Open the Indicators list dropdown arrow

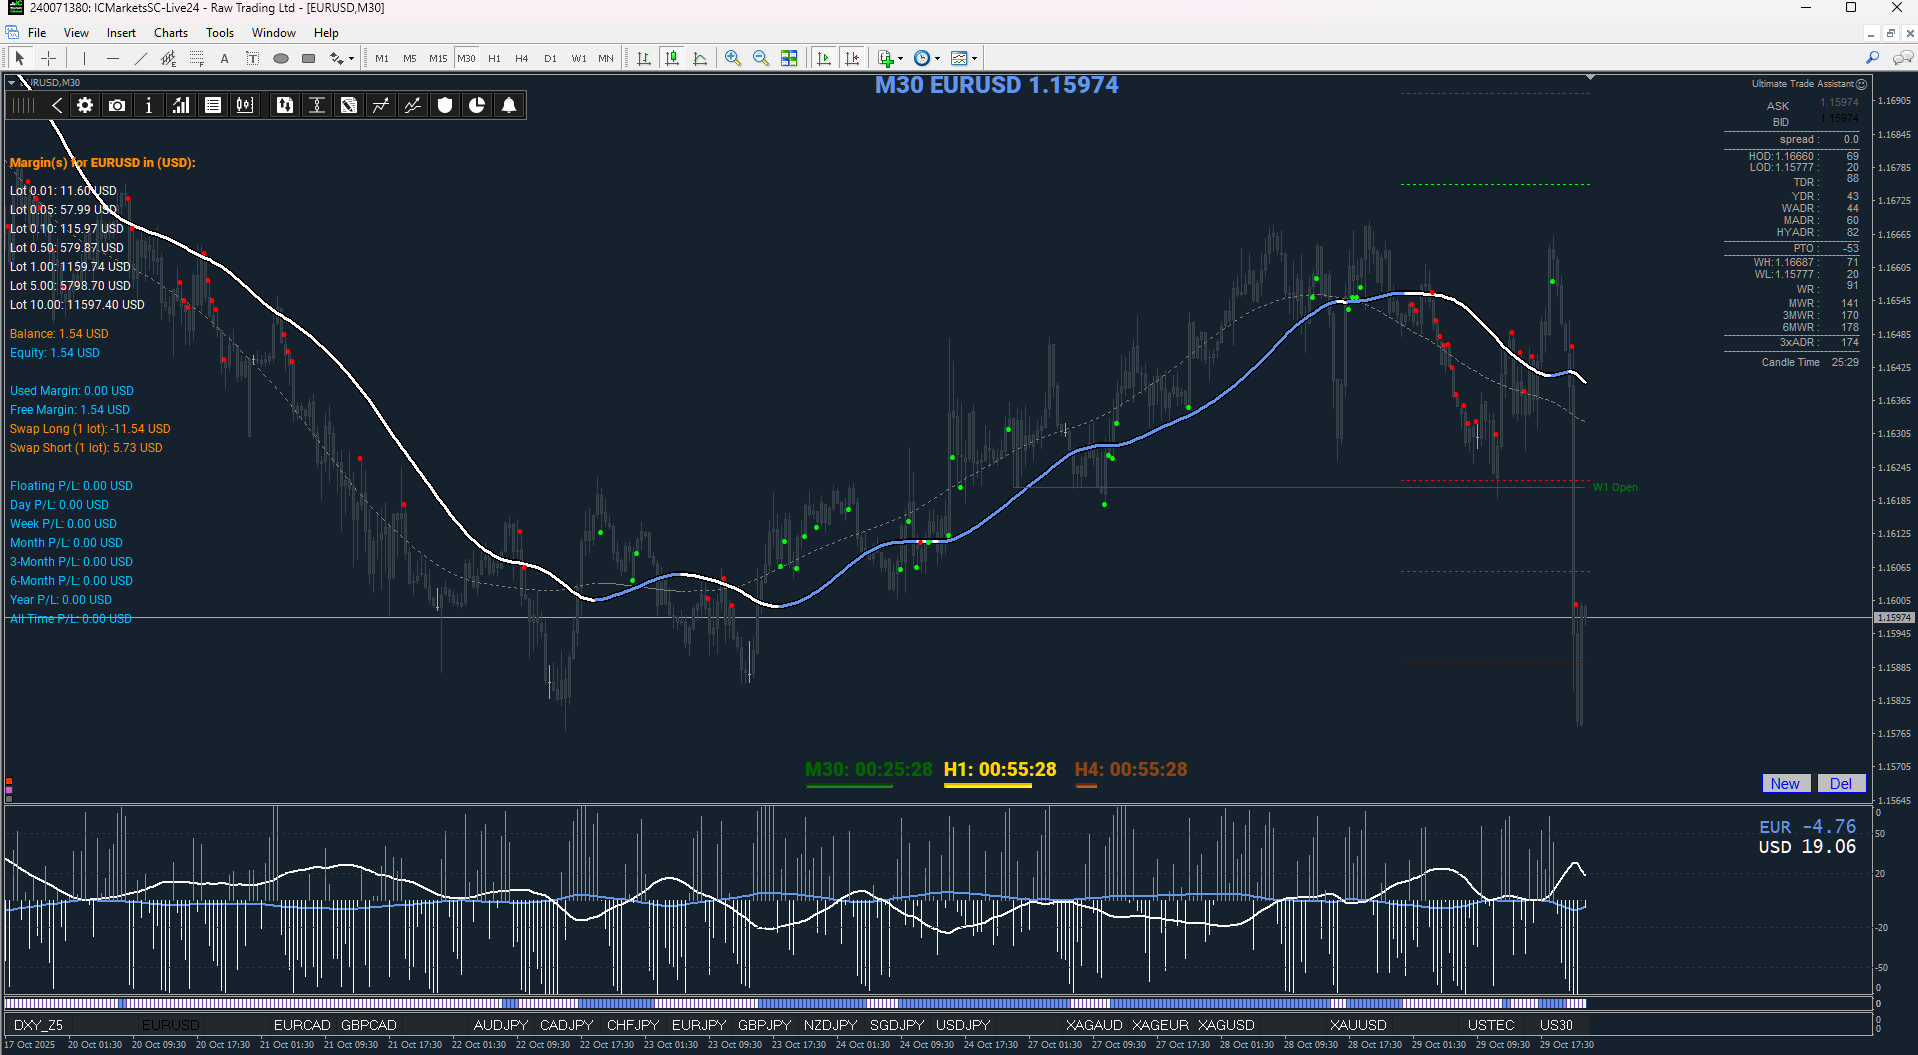pos(900,58)
